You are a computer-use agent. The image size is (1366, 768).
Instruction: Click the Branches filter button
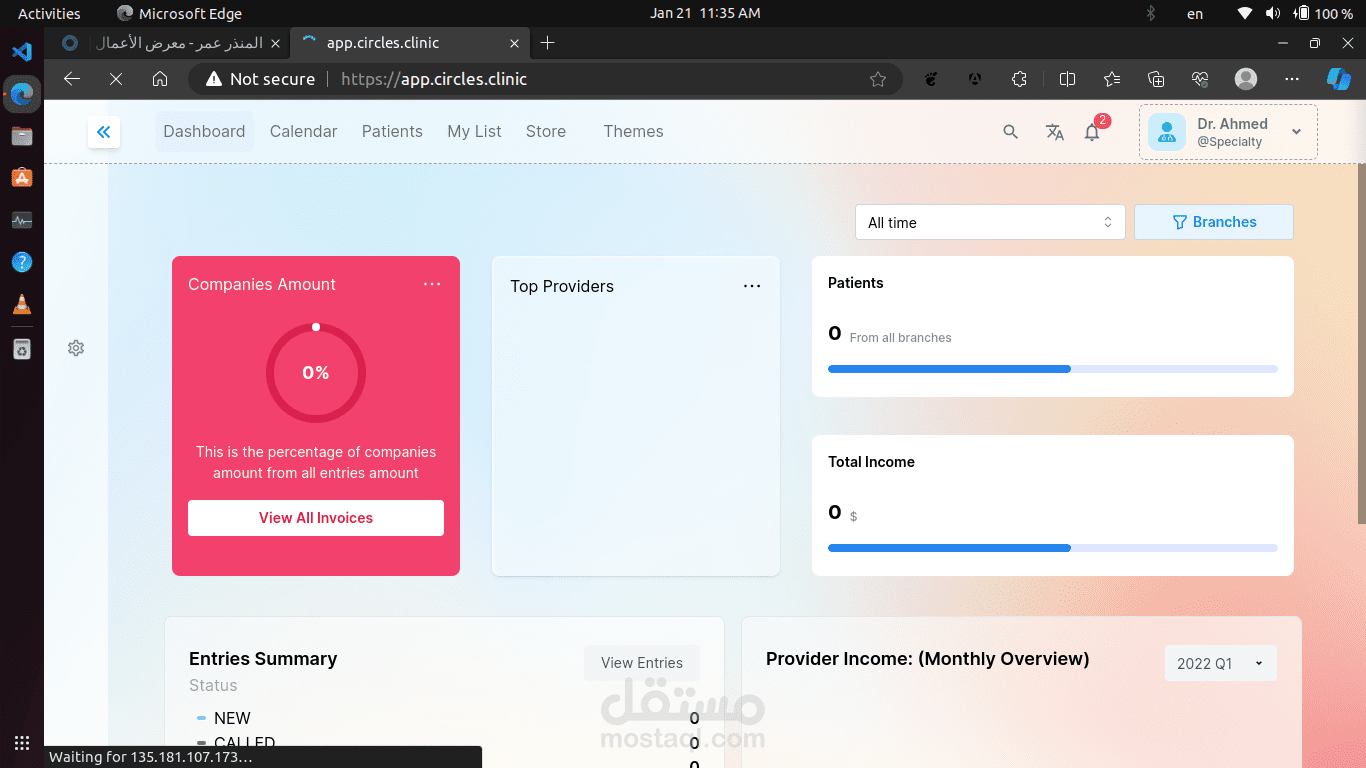(1214, 222)
